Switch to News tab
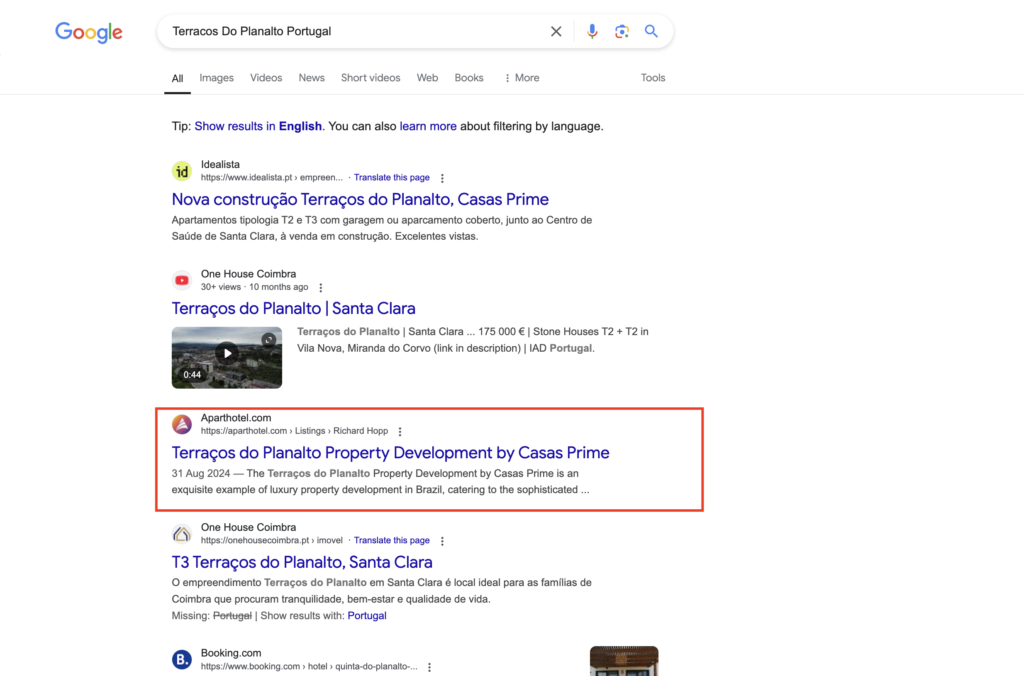This screenshot has width=1024, height=676. click(312, 78)
